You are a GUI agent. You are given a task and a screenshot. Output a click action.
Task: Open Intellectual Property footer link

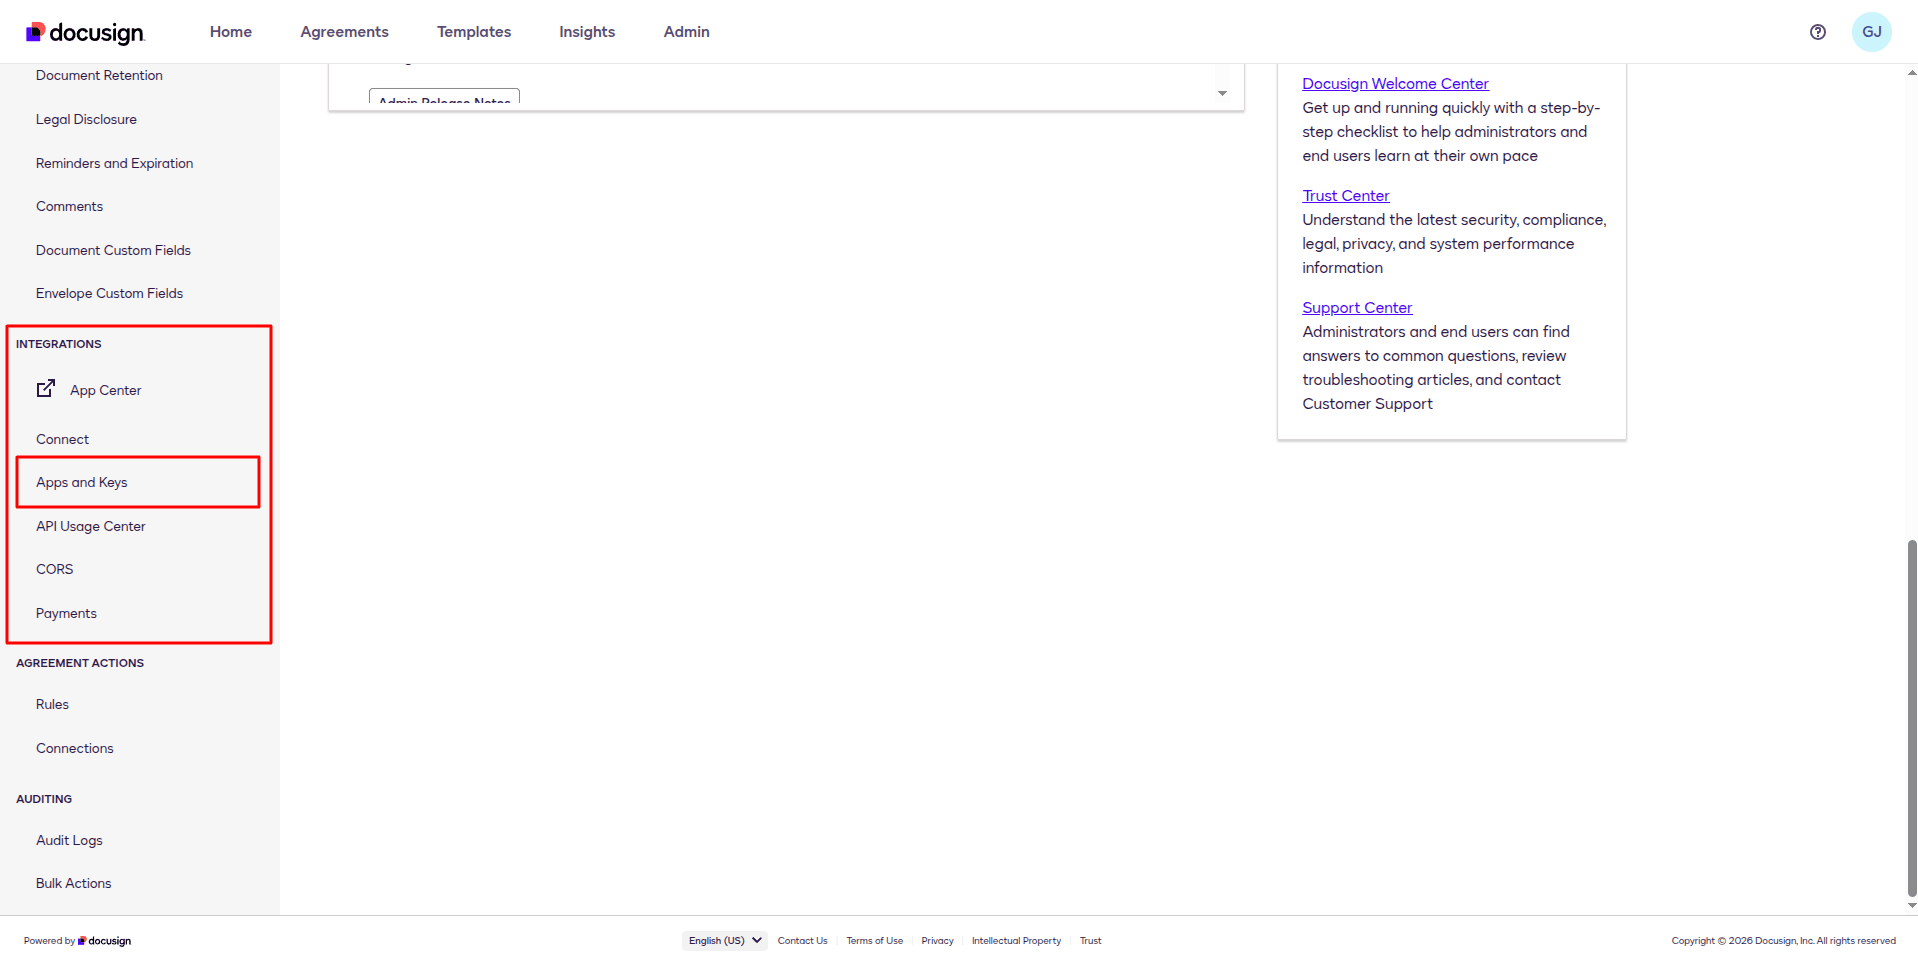[x=1016, y=941]
